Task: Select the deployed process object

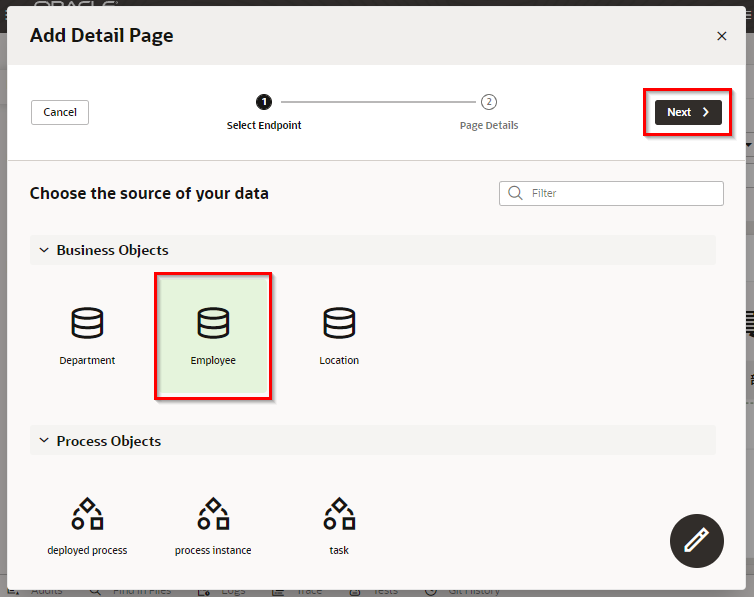Action: pos(87,514)
